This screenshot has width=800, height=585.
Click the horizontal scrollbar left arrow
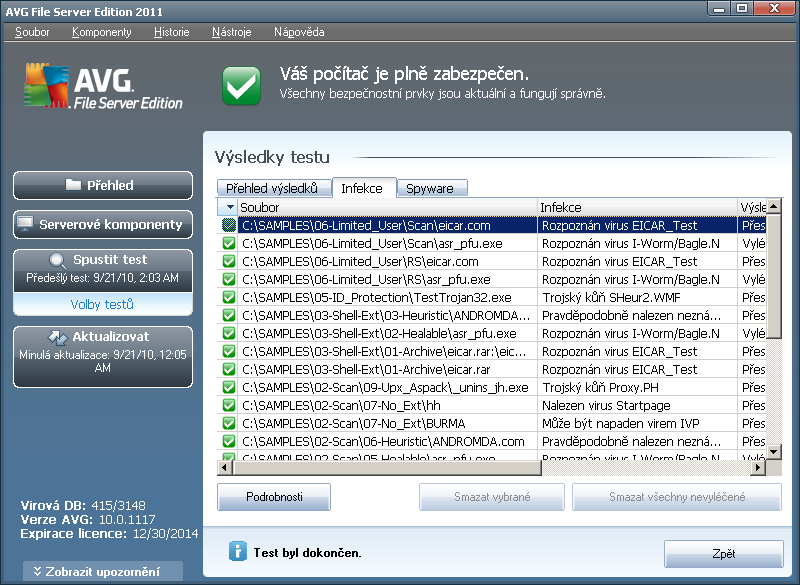(224, 467)
